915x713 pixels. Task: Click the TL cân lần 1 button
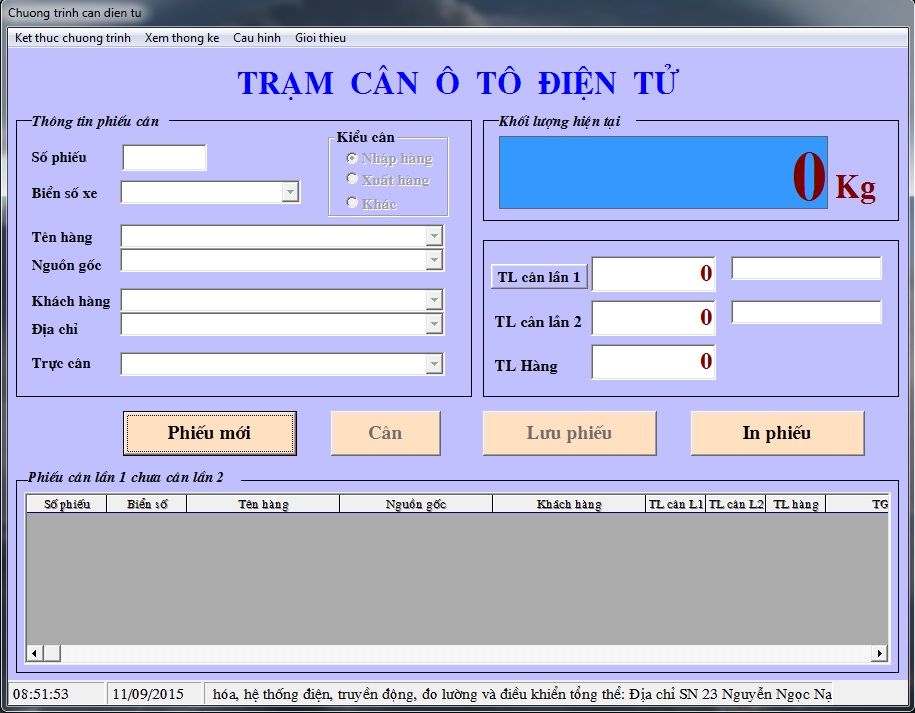[x=539, y=277]
